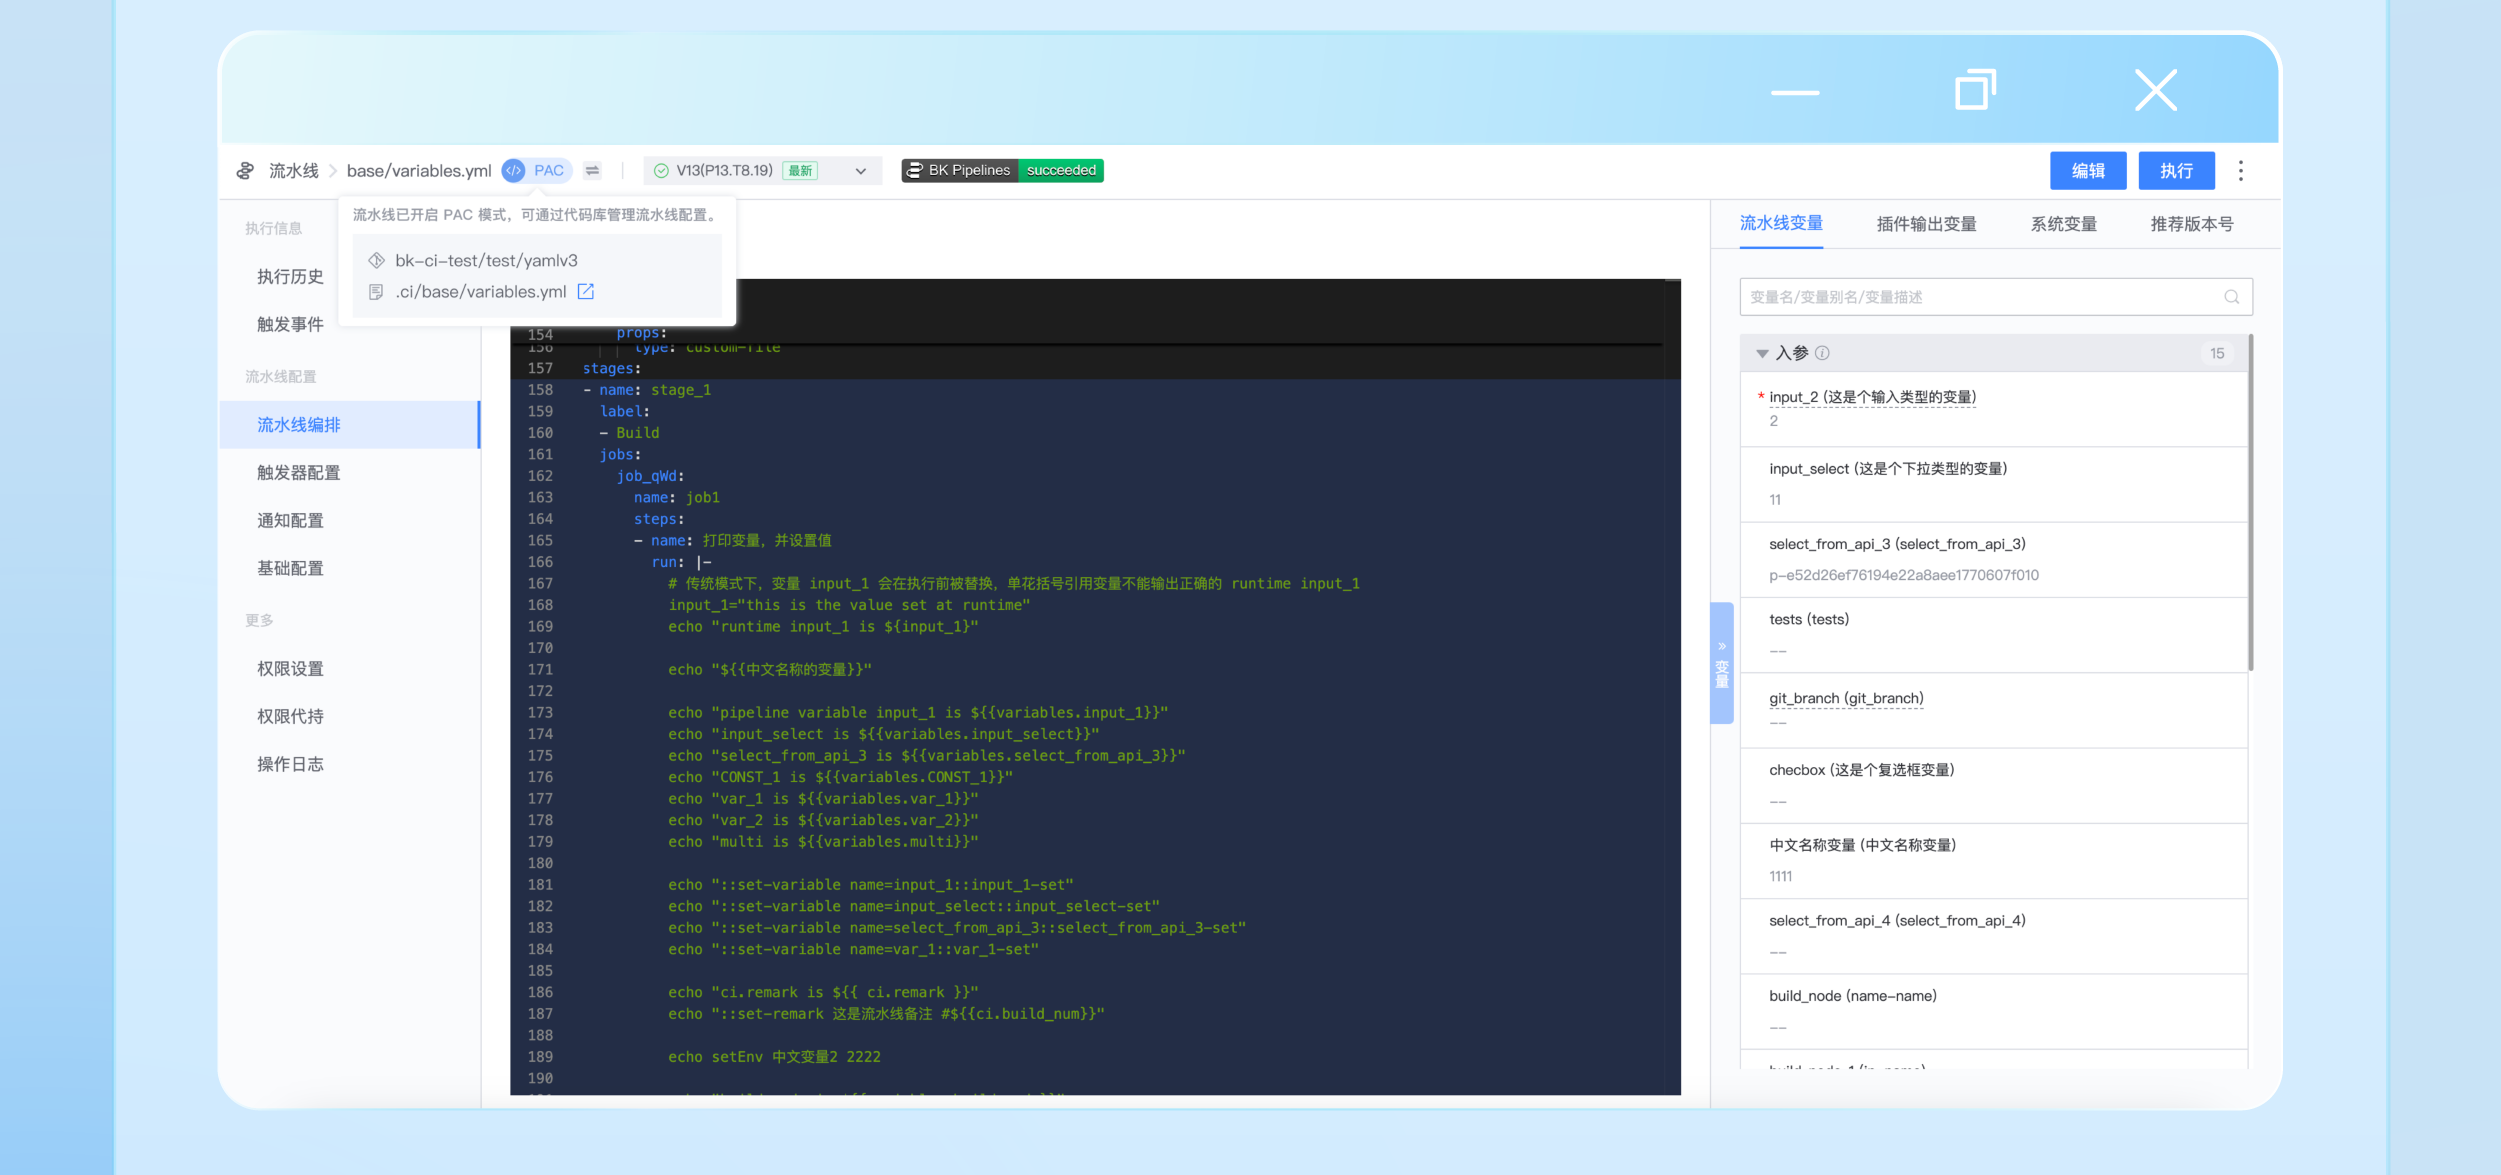Click the .ci/base/variables.yml file path

(x=480, y=291)
